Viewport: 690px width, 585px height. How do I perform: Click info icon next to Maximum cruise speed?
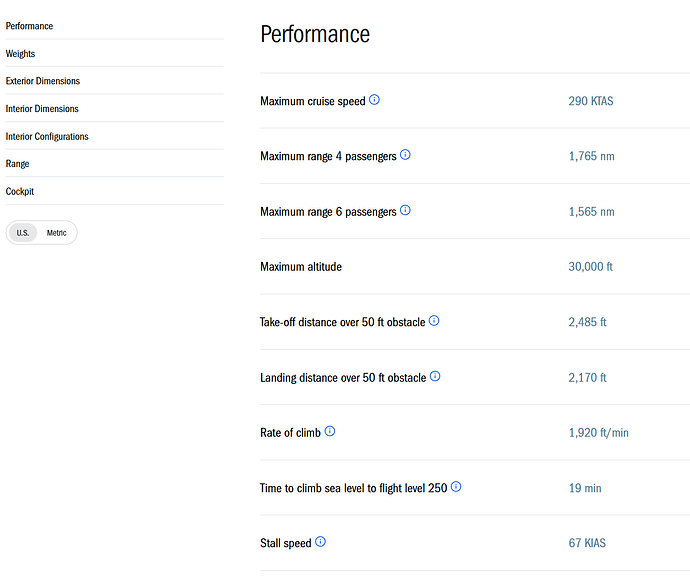pyautogui.click(x=374, y=100)
